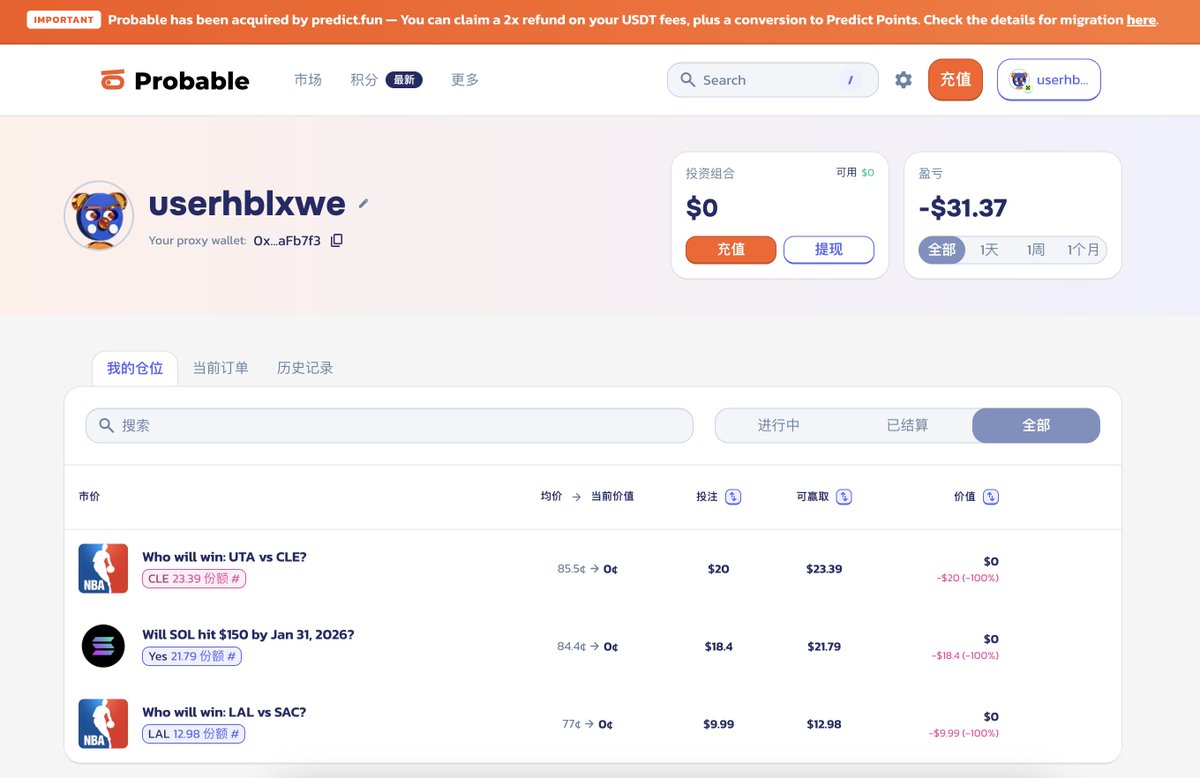Click the Yes 21.79 份额 tag

[192, 656]
